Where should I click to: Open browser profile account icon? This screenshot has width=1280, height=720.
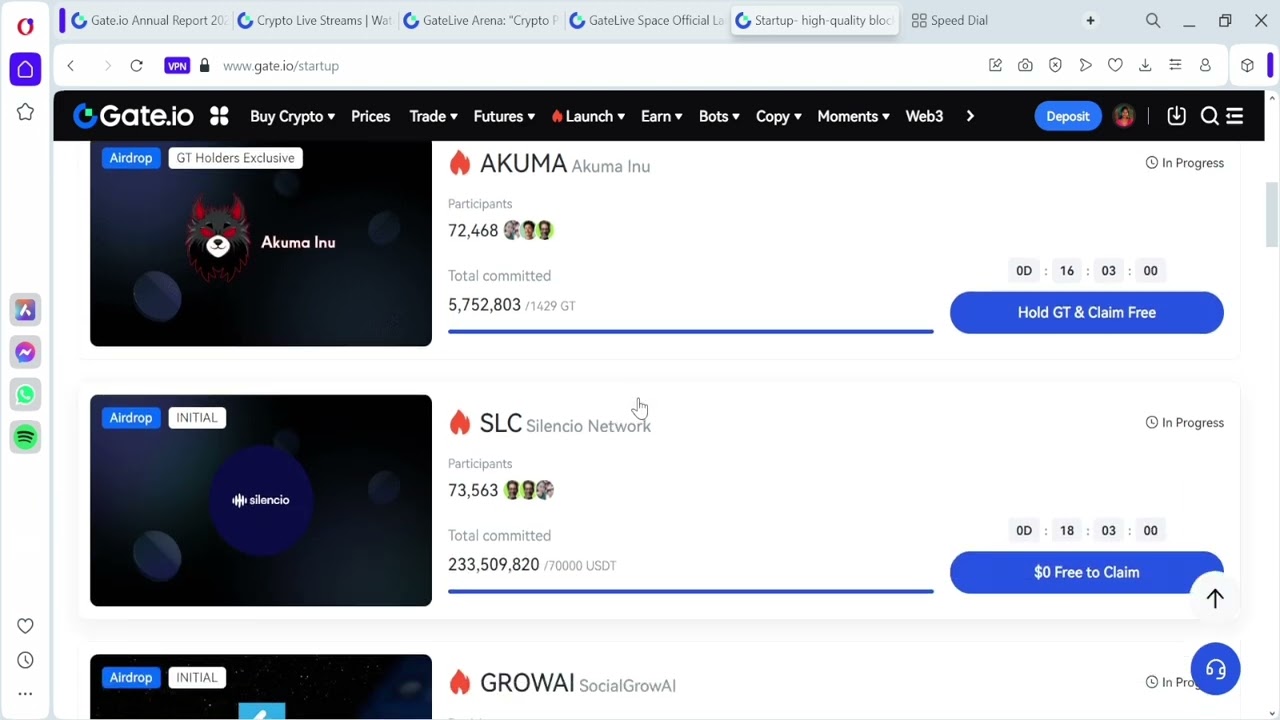point(1205,65)
